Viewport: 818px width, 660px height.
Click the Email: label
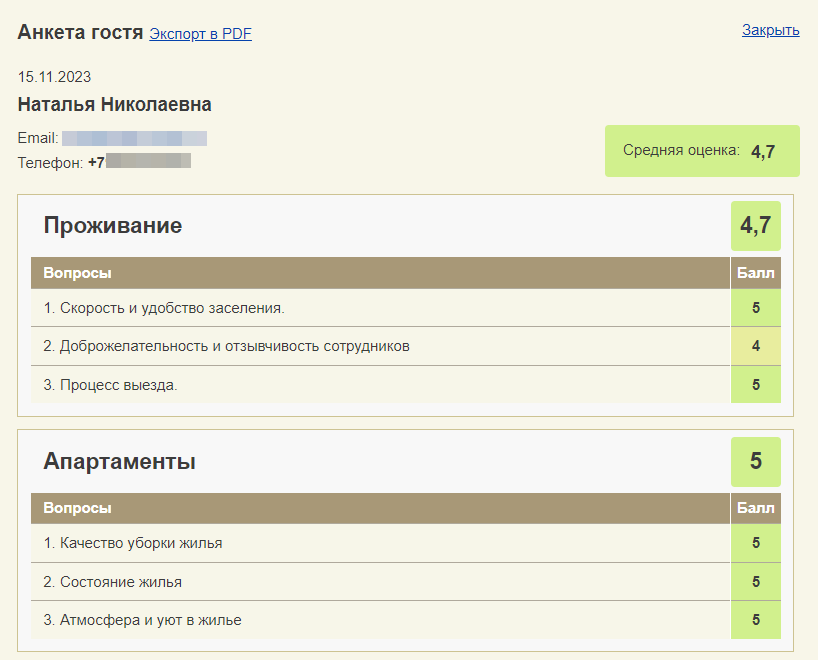(x=38, y=138)
